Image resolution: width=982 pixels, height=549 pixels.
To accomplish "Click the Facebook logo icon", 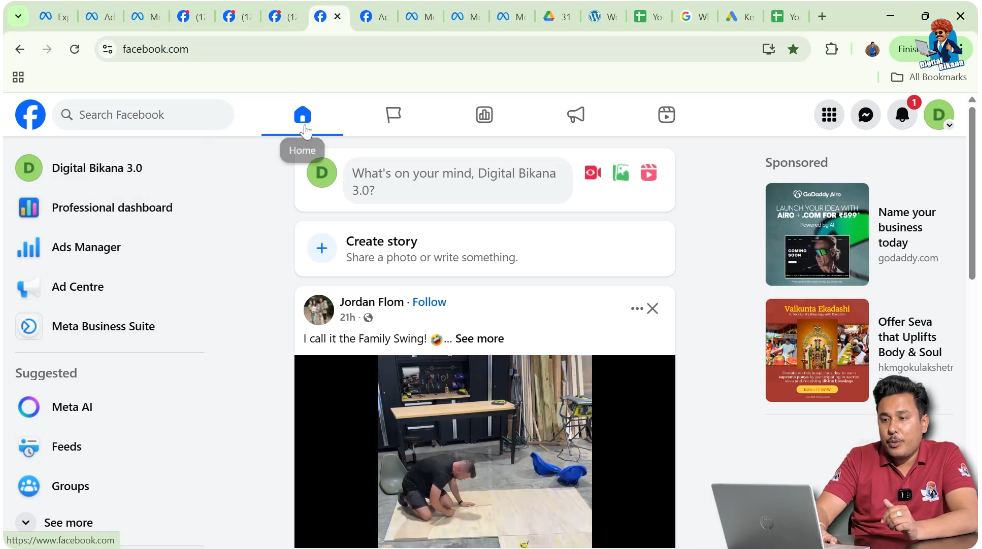I will point(30,115).
